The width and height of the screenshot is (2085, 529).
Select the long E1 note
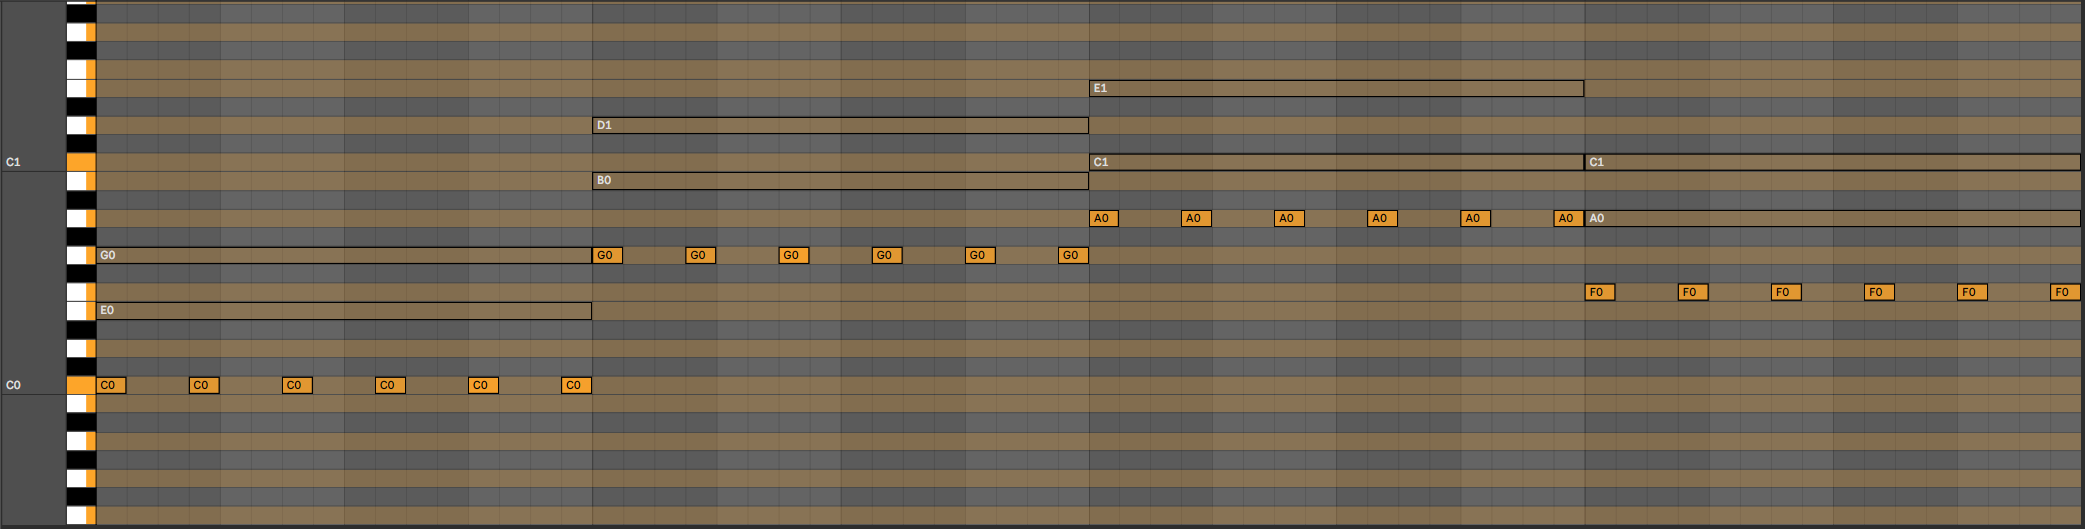tap(1336, 89)
